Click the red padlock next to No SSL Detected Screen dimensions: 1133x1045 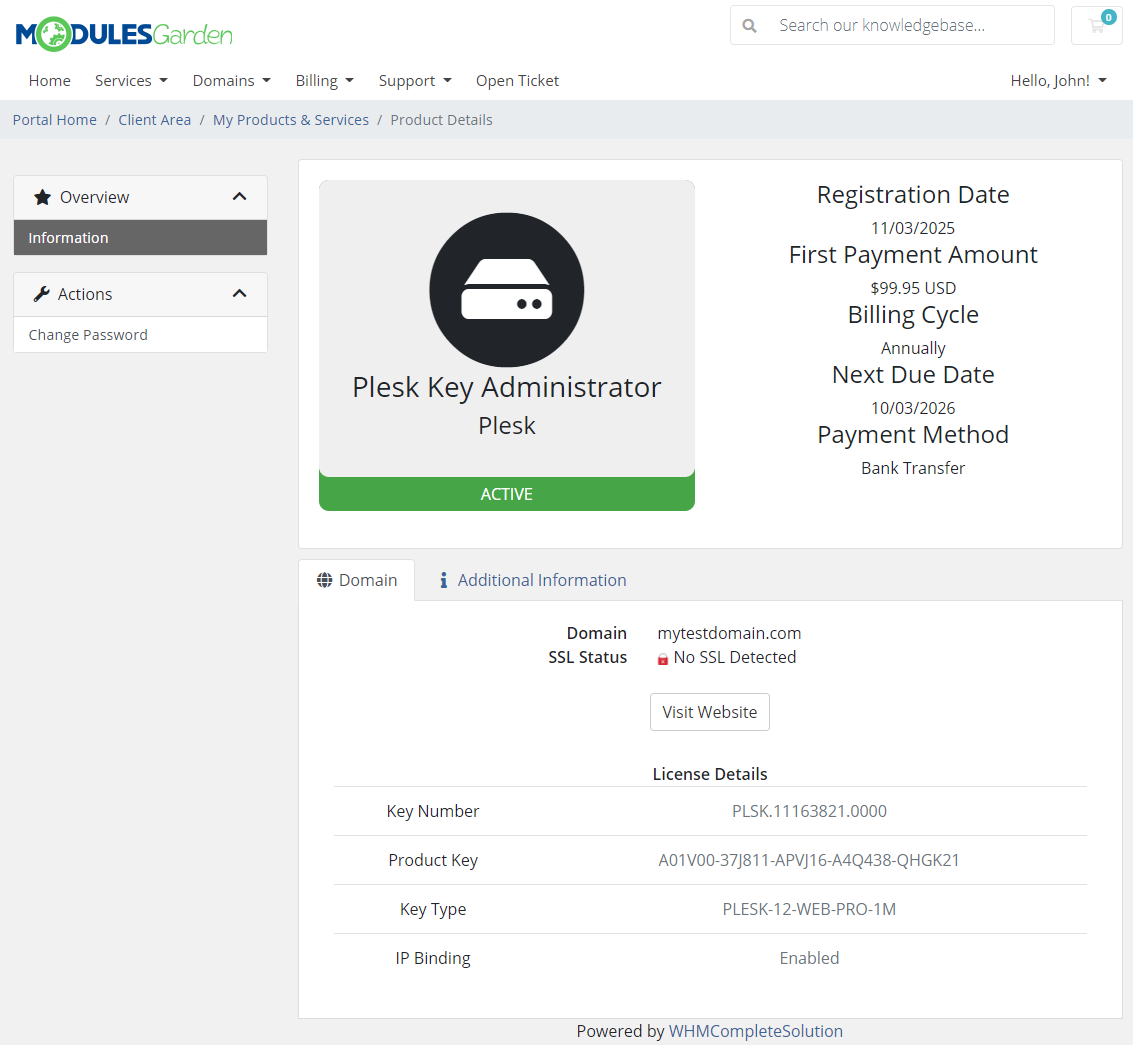click(x=662, y=658)
